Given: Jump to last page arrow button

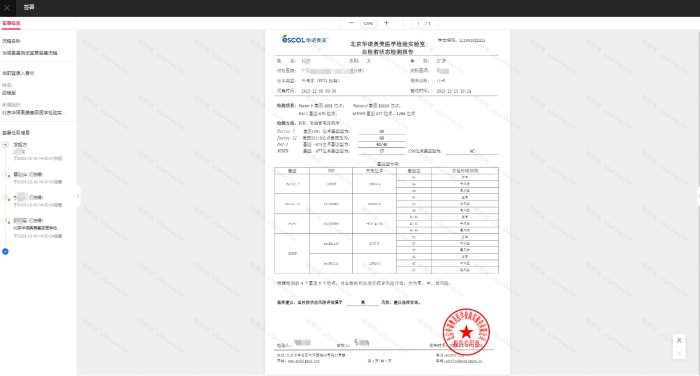Looking at the screenshot, I should pos(679,353).
